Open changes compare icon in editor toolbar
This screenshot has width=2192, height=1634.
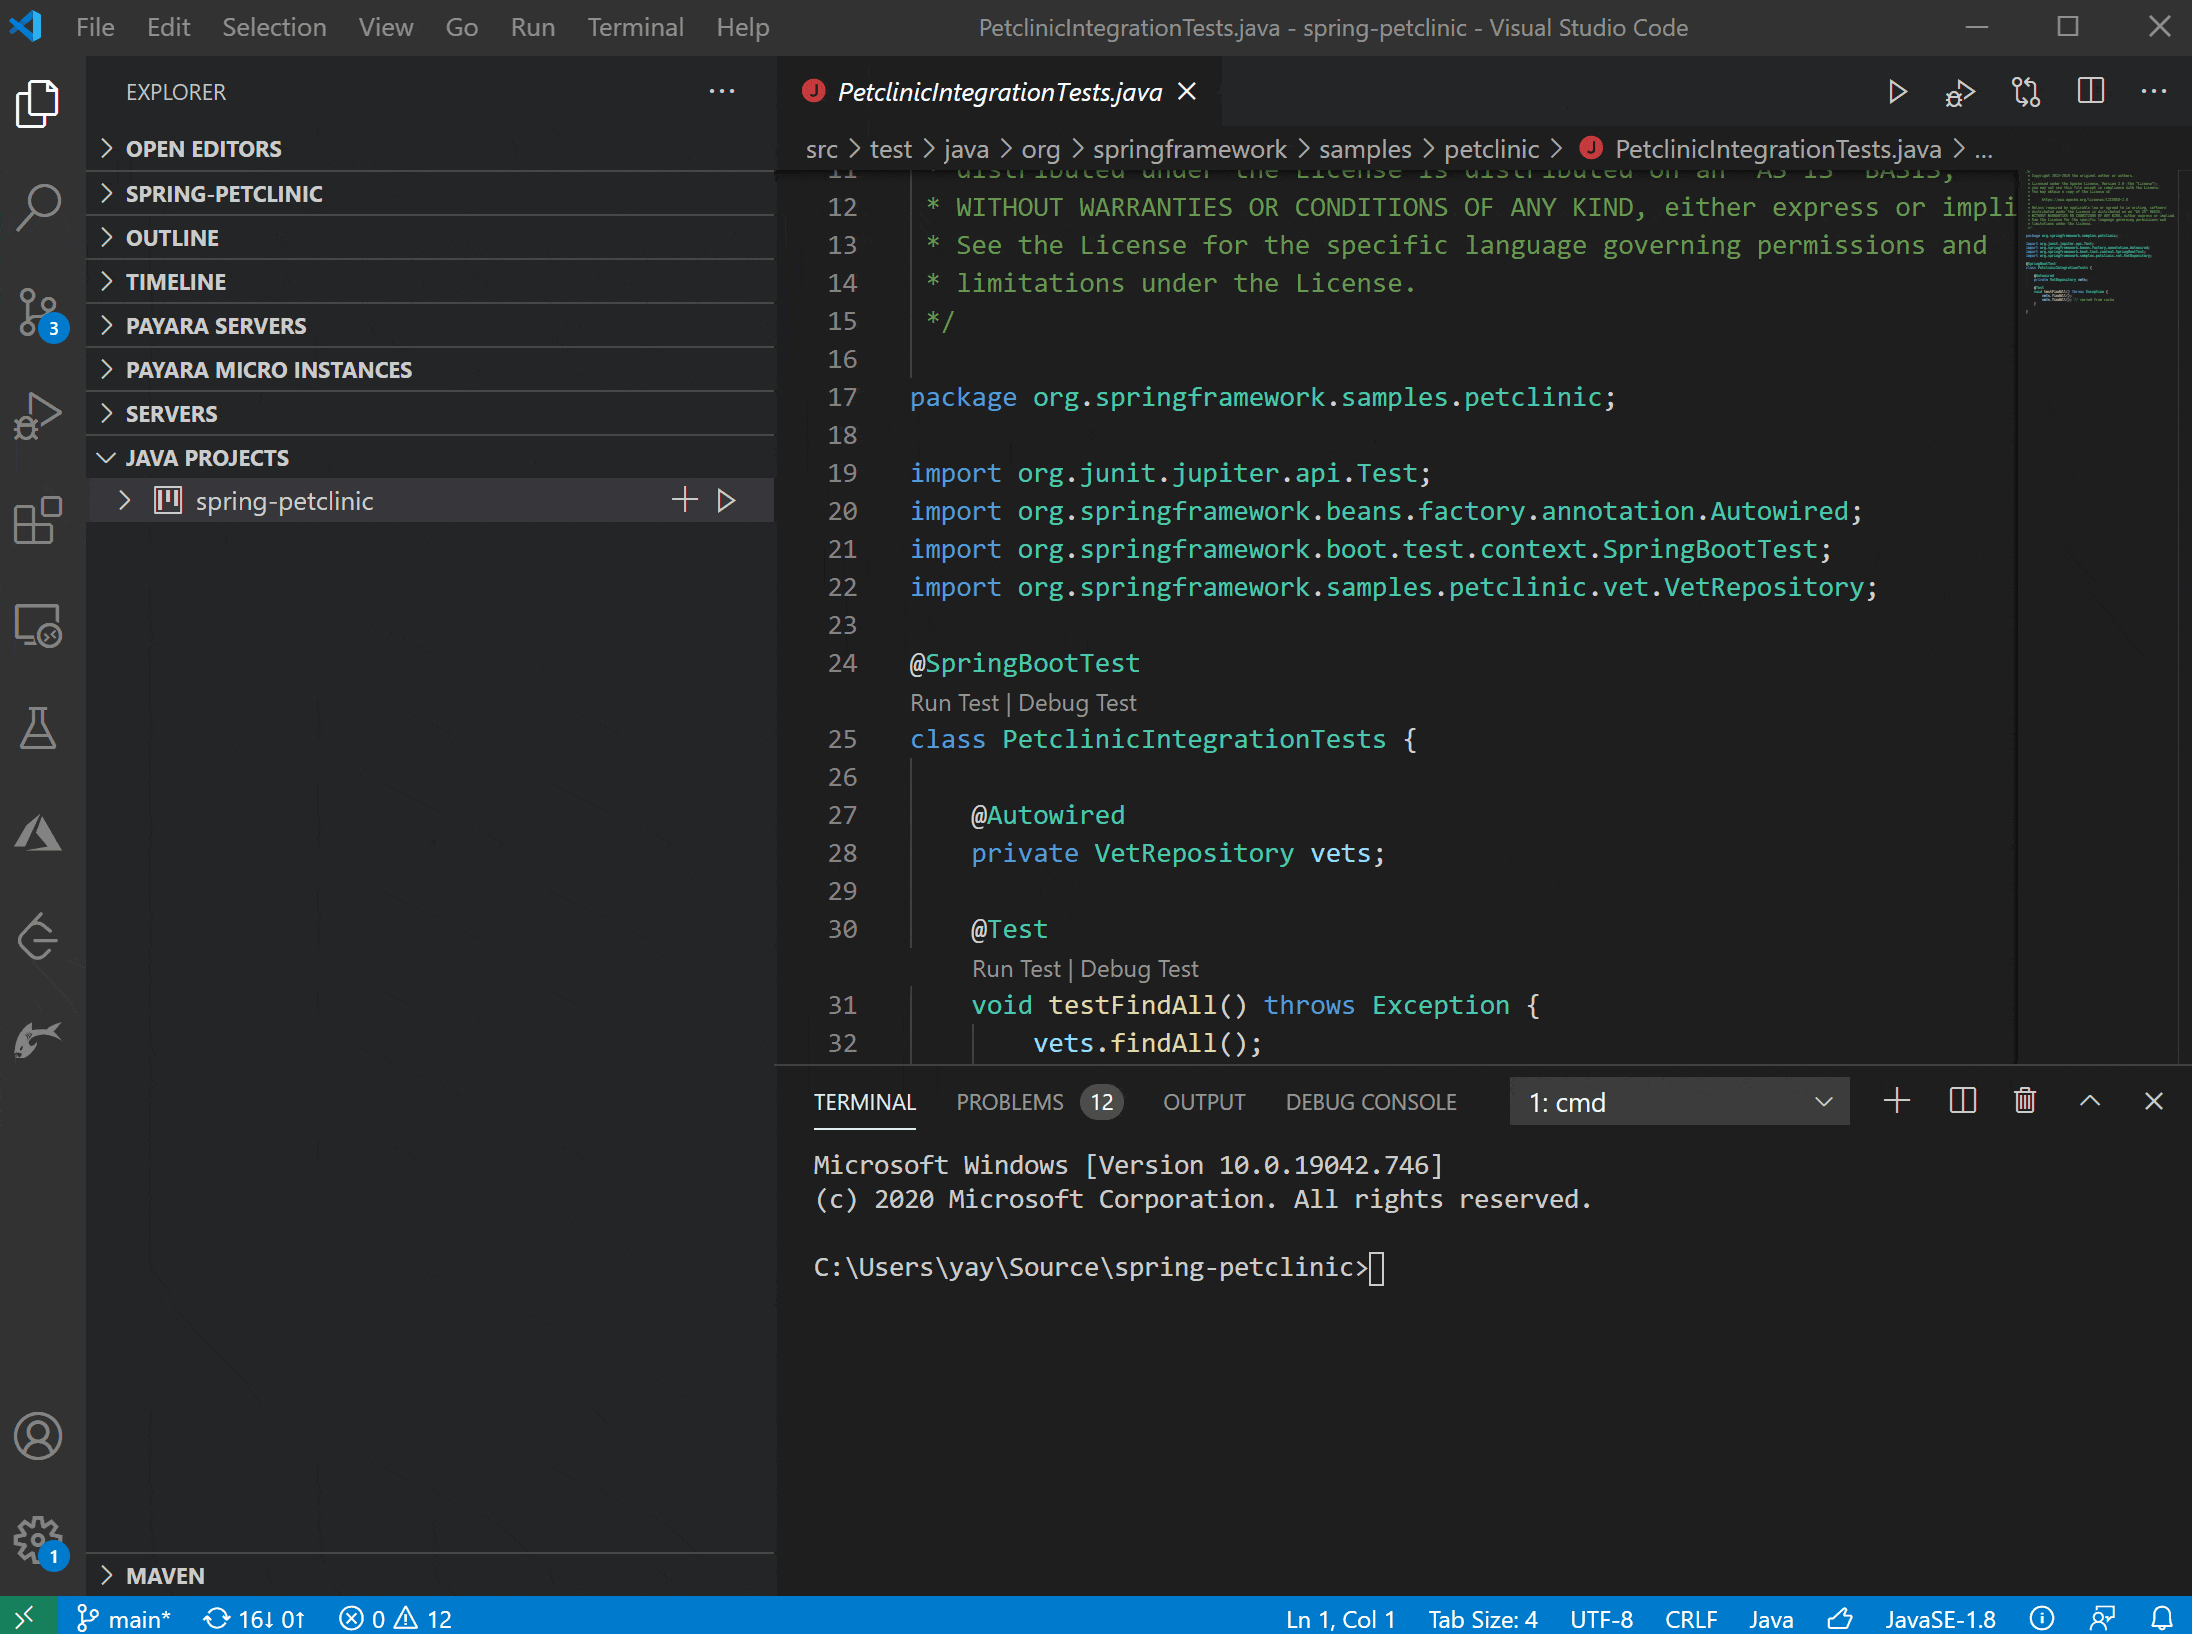2026,92
